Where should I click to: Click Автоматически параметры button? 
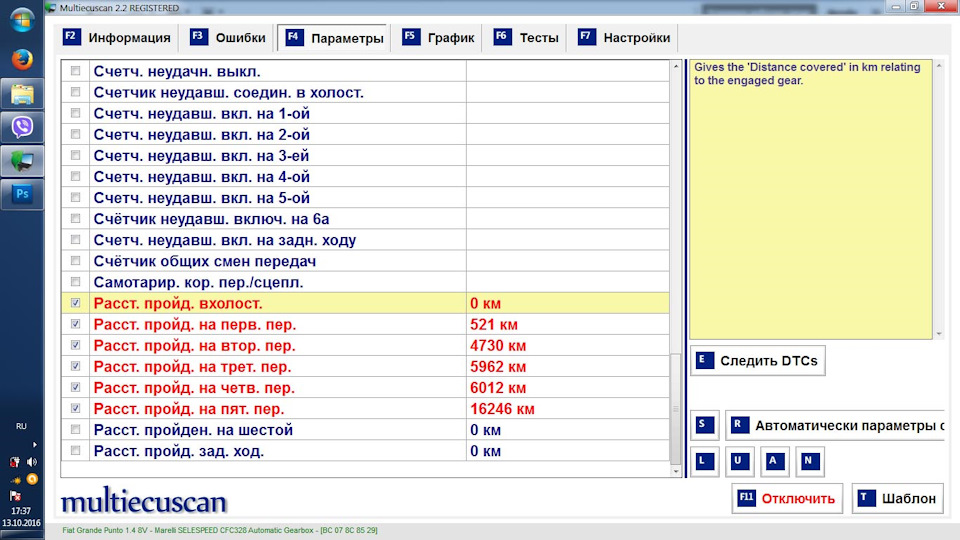click(x=836, y=426)
